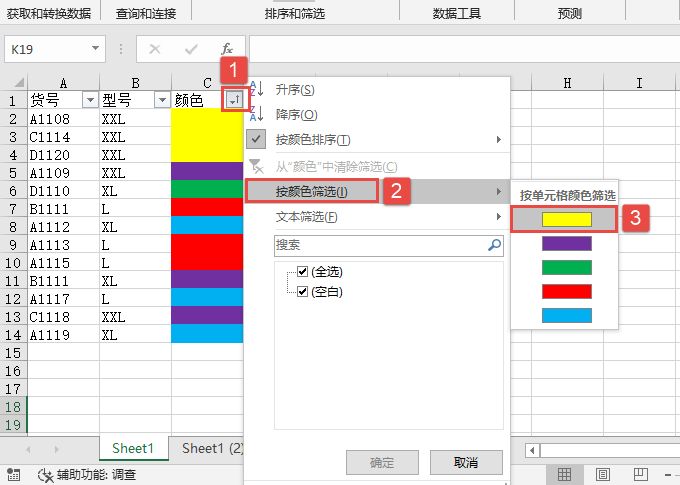Click the Name Box showing K19
The image size is (680, 485).
(47, 49)
